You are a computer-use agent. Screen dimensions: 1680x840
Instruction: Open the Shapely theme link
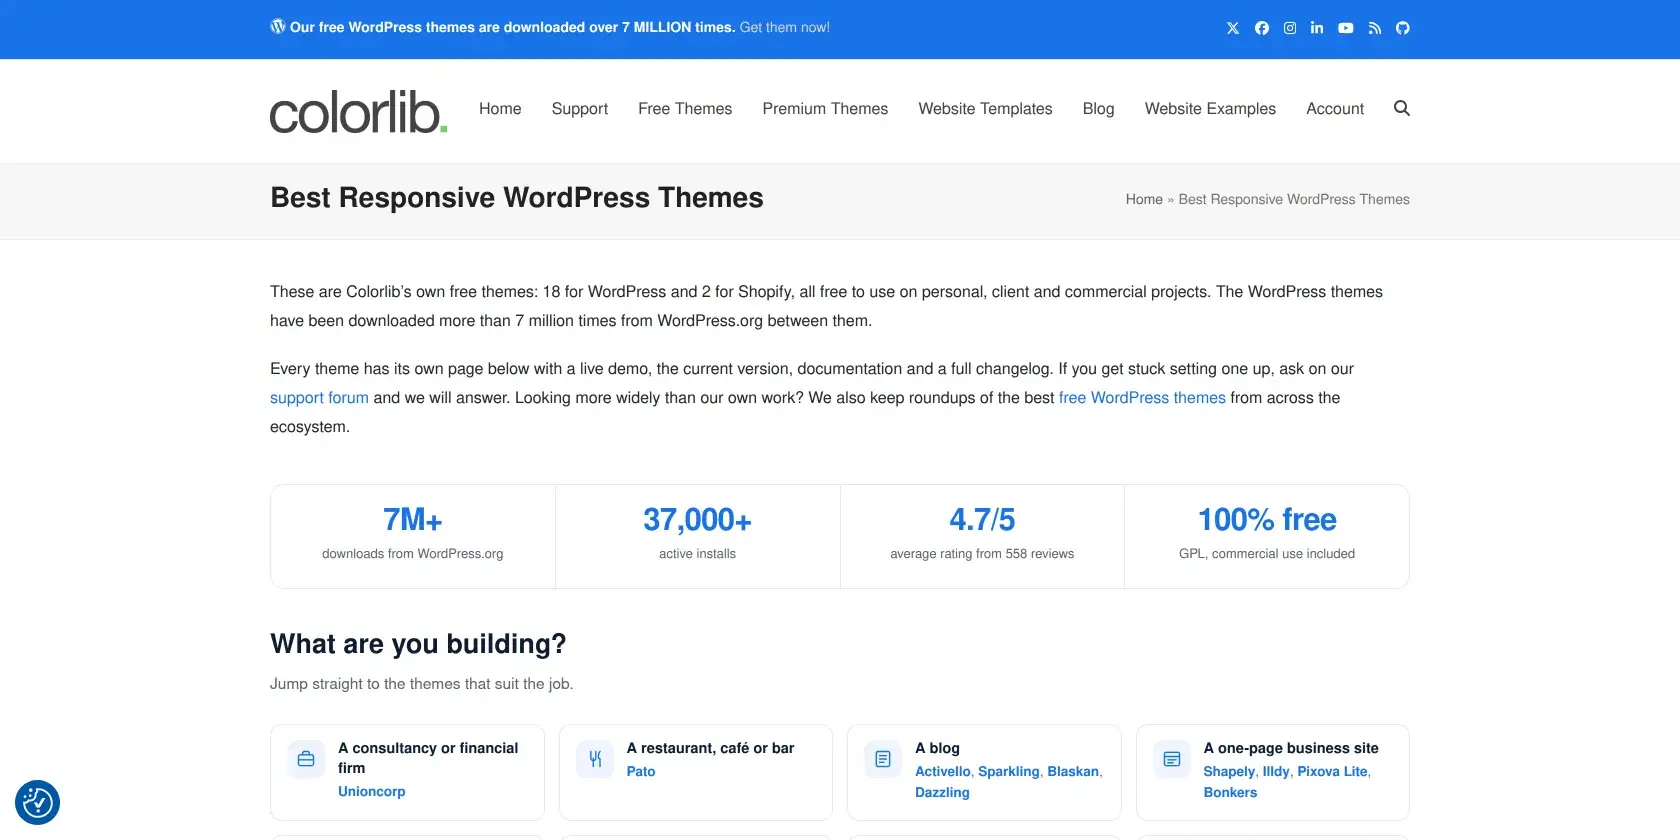pos(1229,771)
